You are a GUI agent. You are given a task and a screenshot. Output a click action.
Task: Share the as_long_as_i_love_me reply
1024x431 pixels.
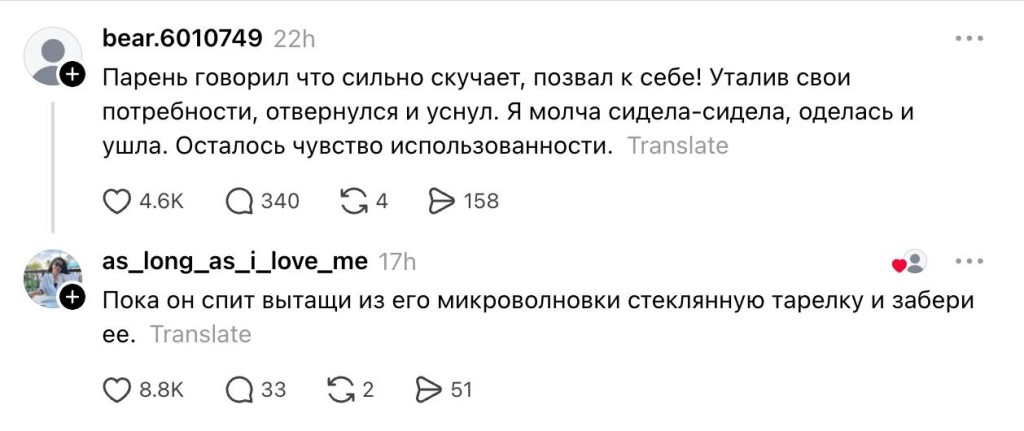pos(428,390)
